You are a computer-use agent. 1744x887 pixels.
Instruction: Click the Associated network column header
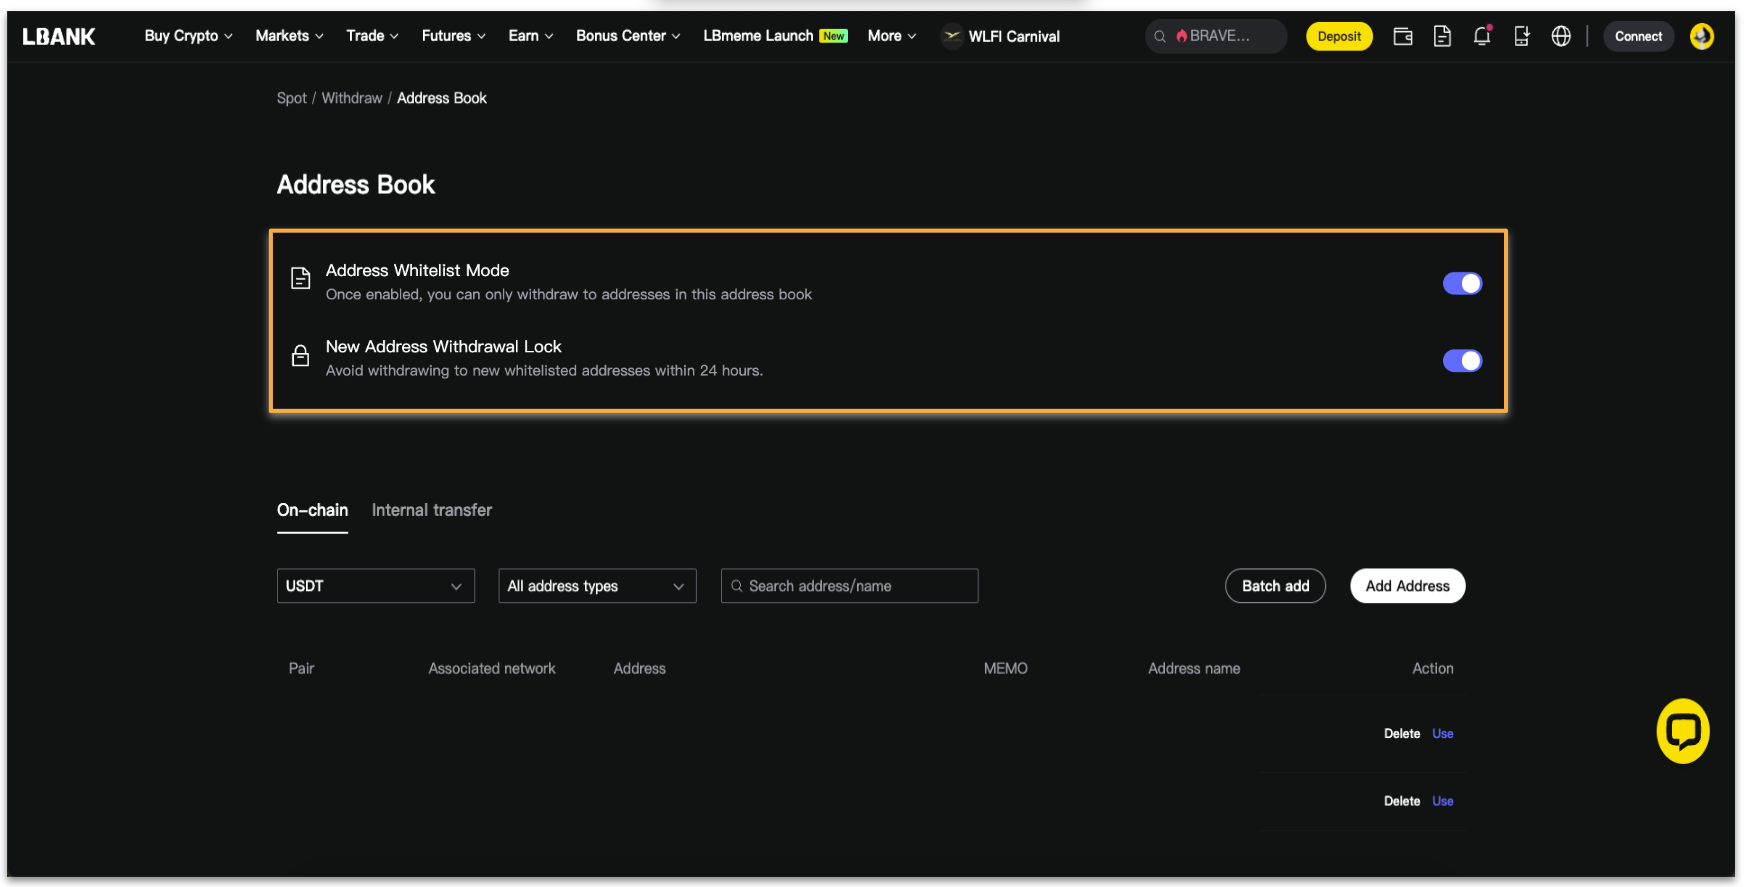(x=492, y=668)
